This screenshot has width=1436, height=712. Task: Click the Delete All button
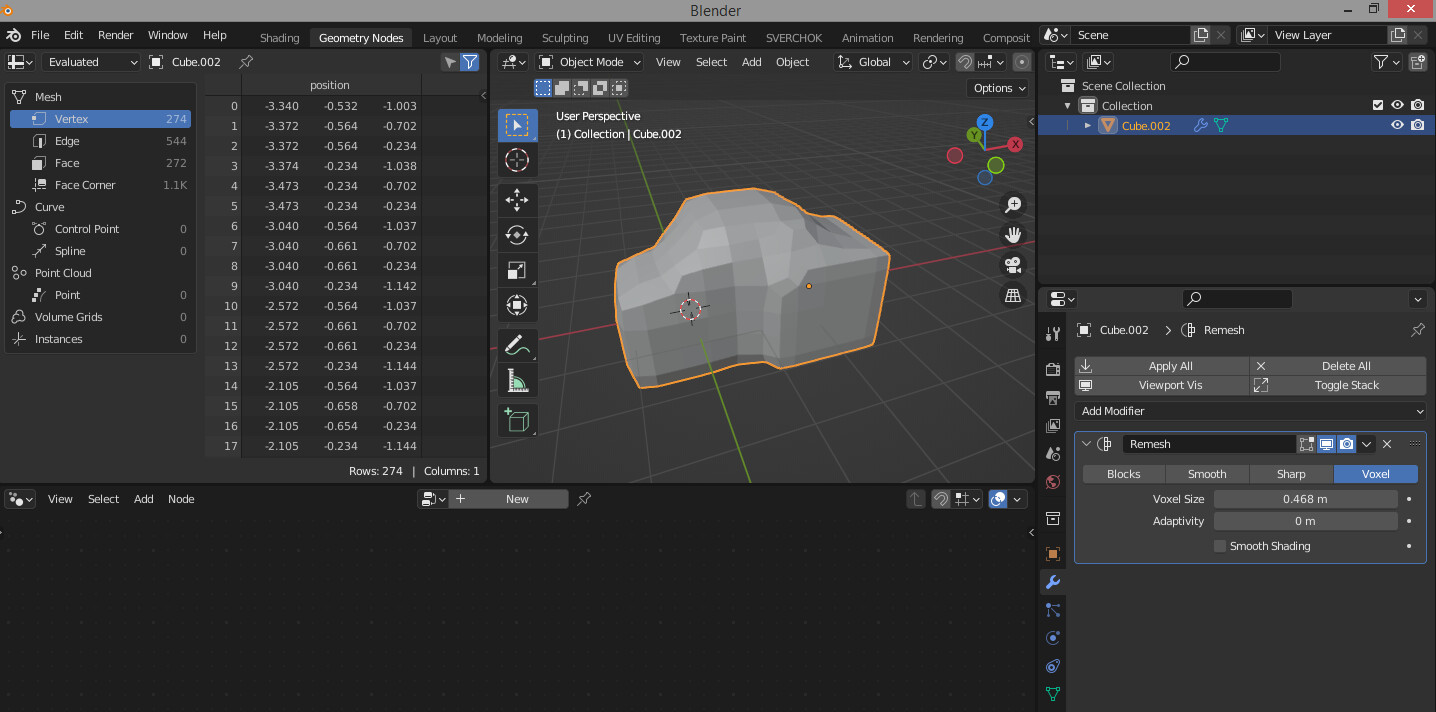[1339, 366]
